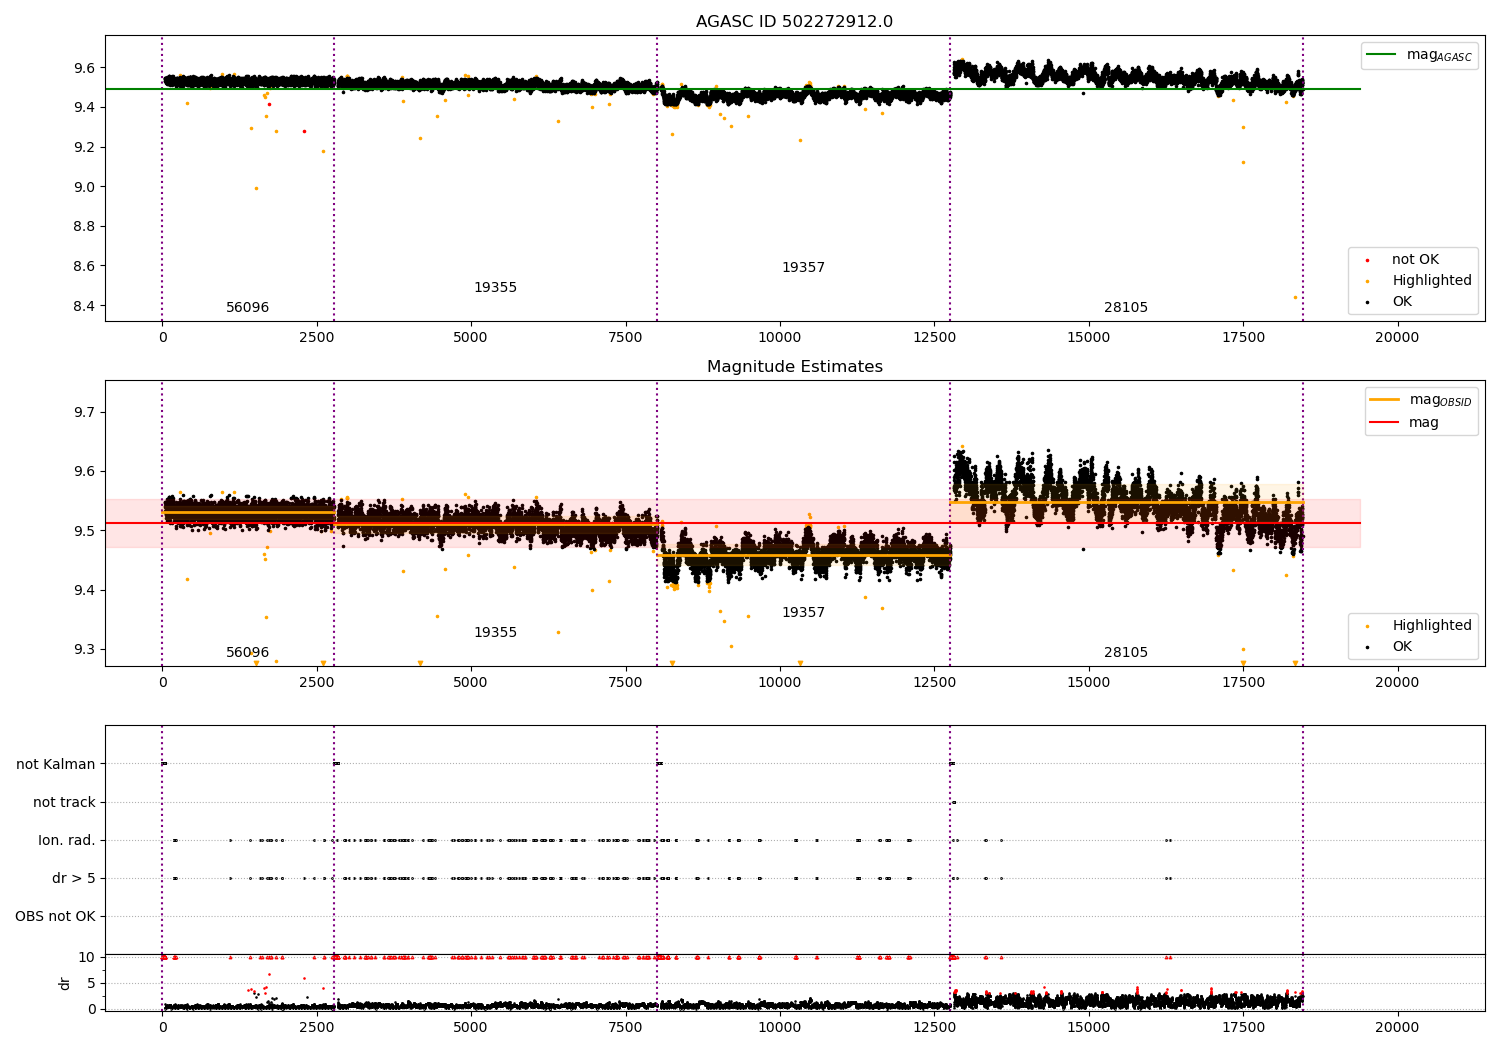Screen dimensions: 1500x1050
Task: Click OBSID label 19355 in the top plot
Action: point(495,288)
